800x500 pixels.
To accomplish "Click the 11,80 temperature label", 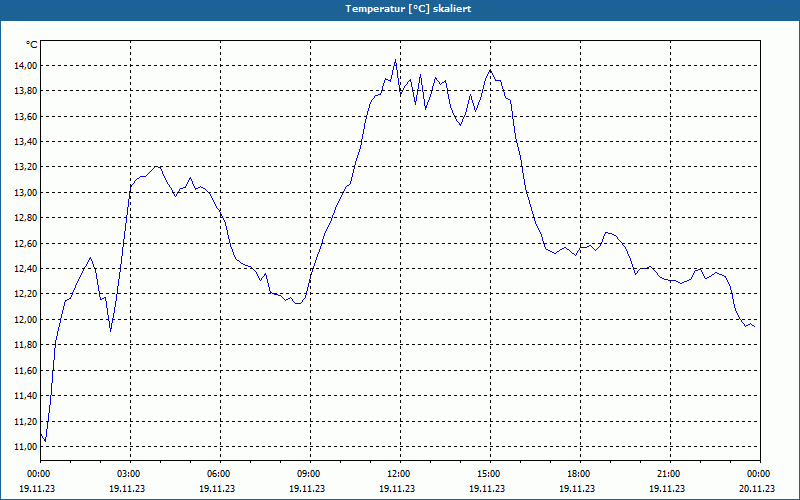I will click(25, 345).
